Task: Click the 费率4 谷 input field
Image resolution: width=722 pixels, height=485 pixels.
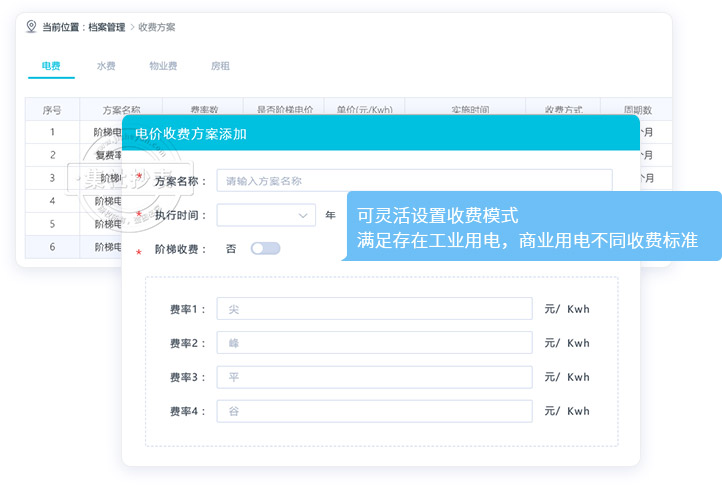Action: pos(375,411)
